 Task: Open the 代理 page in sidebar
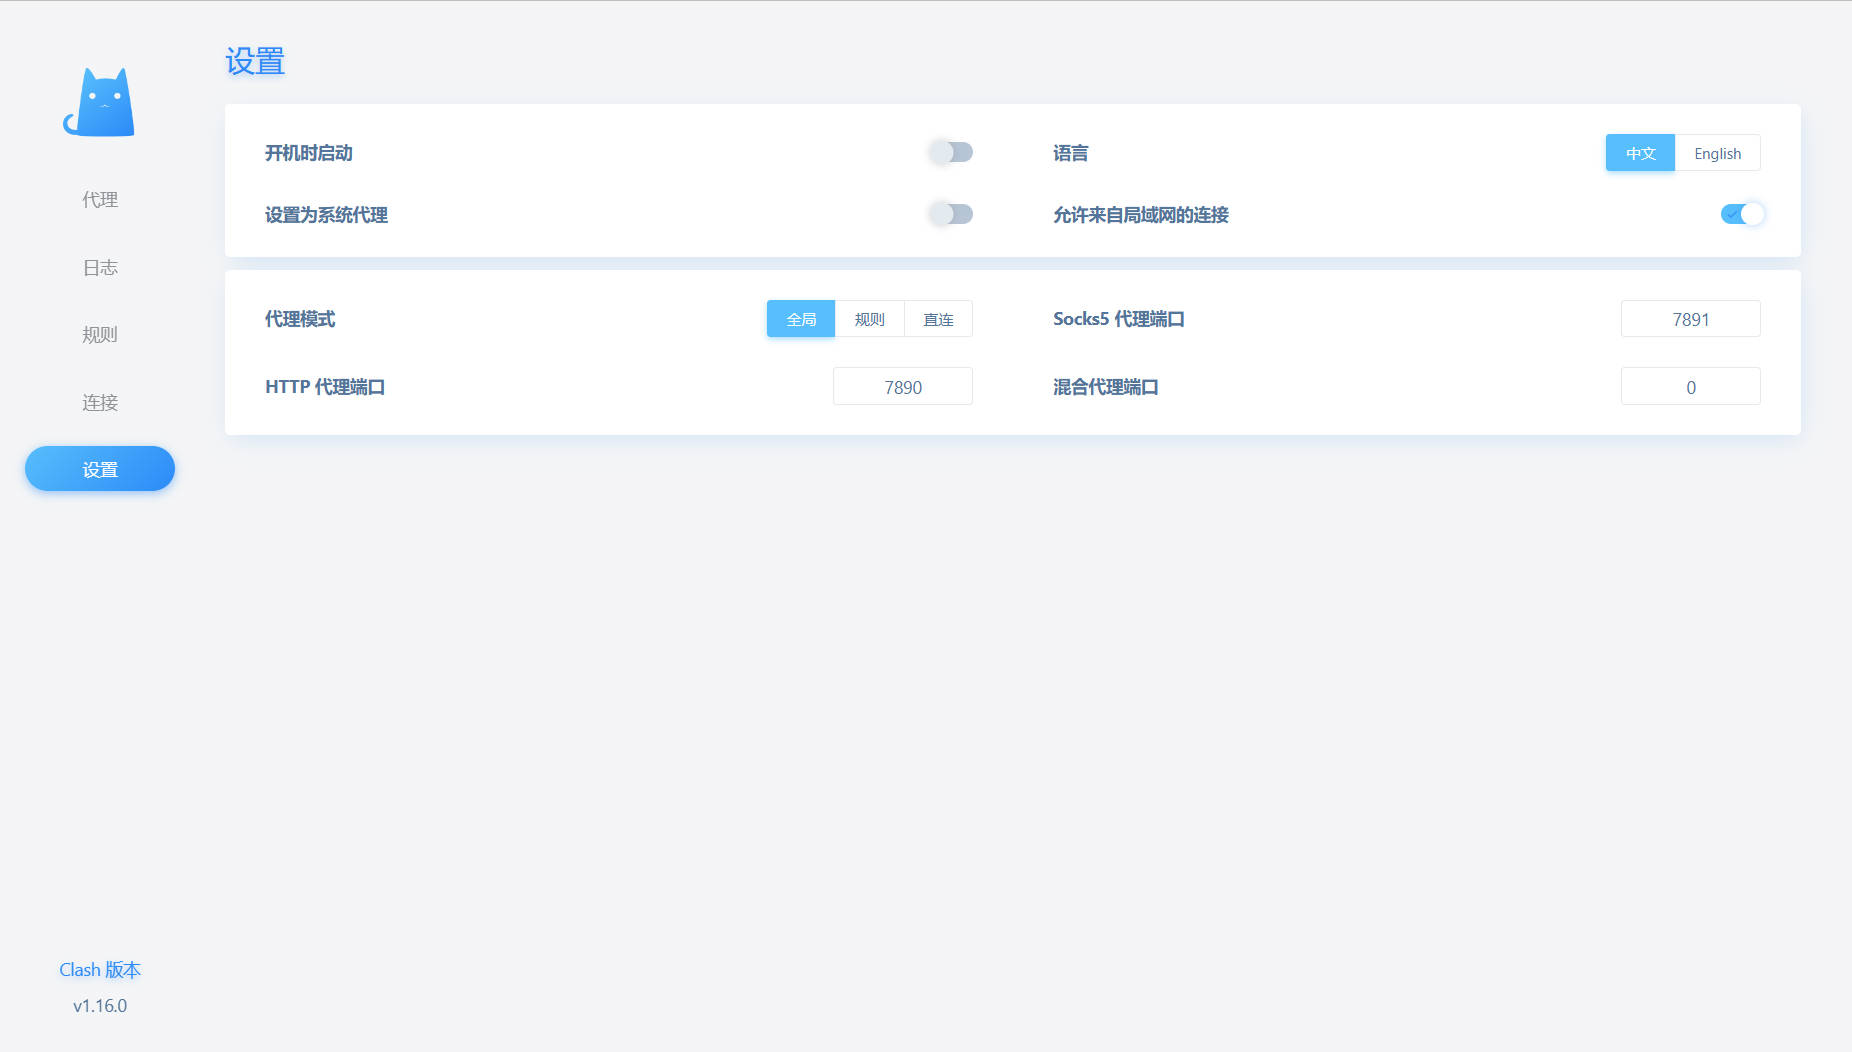pos(100,200)
